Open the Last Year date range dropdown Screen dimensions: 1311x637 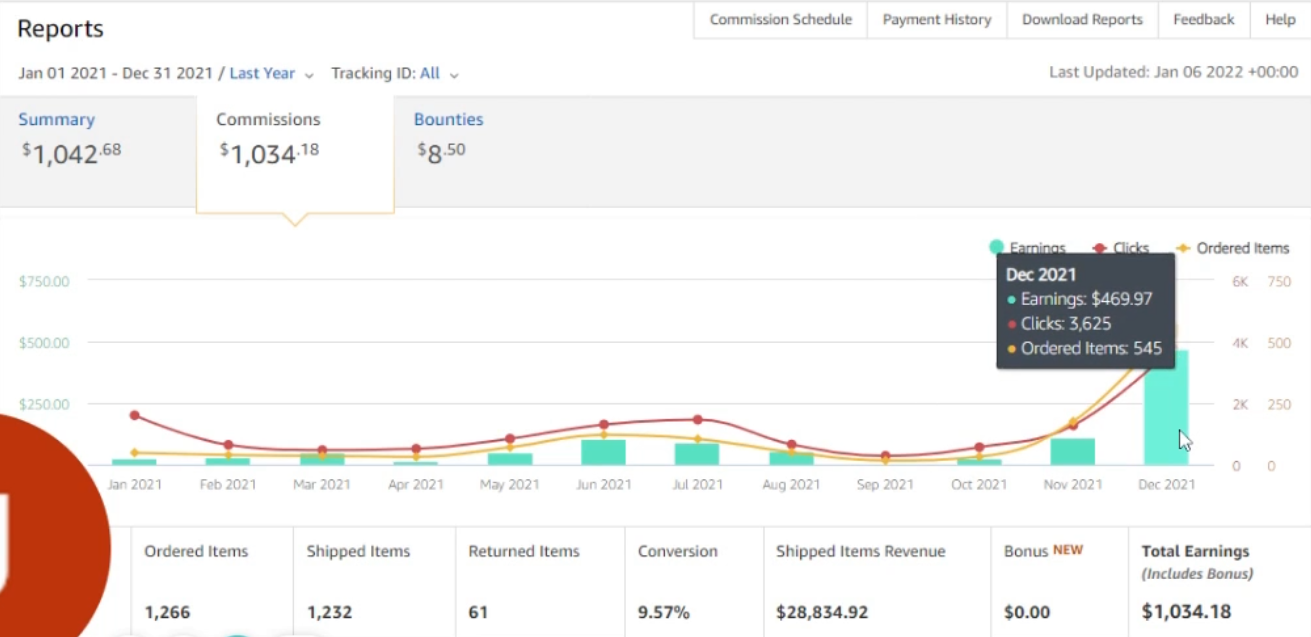point(272,73)
